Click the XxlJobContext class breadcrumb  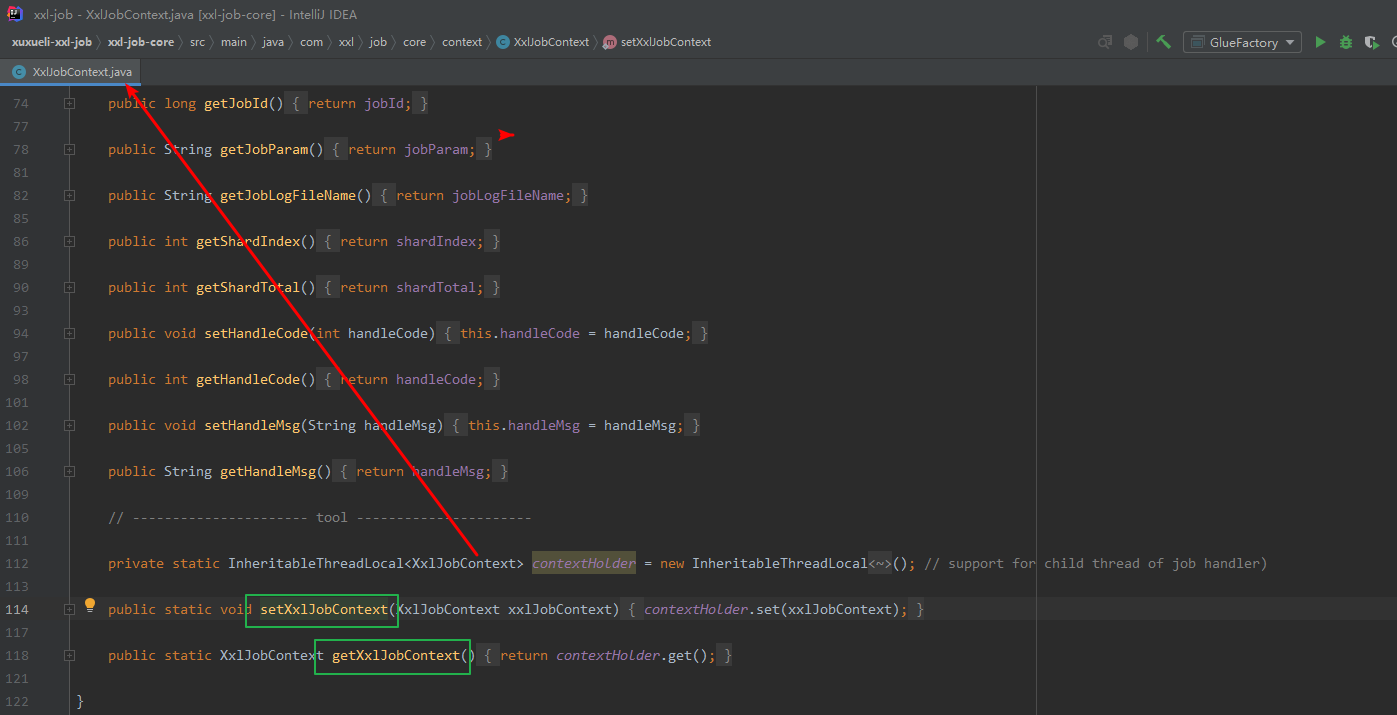point(542,42)
